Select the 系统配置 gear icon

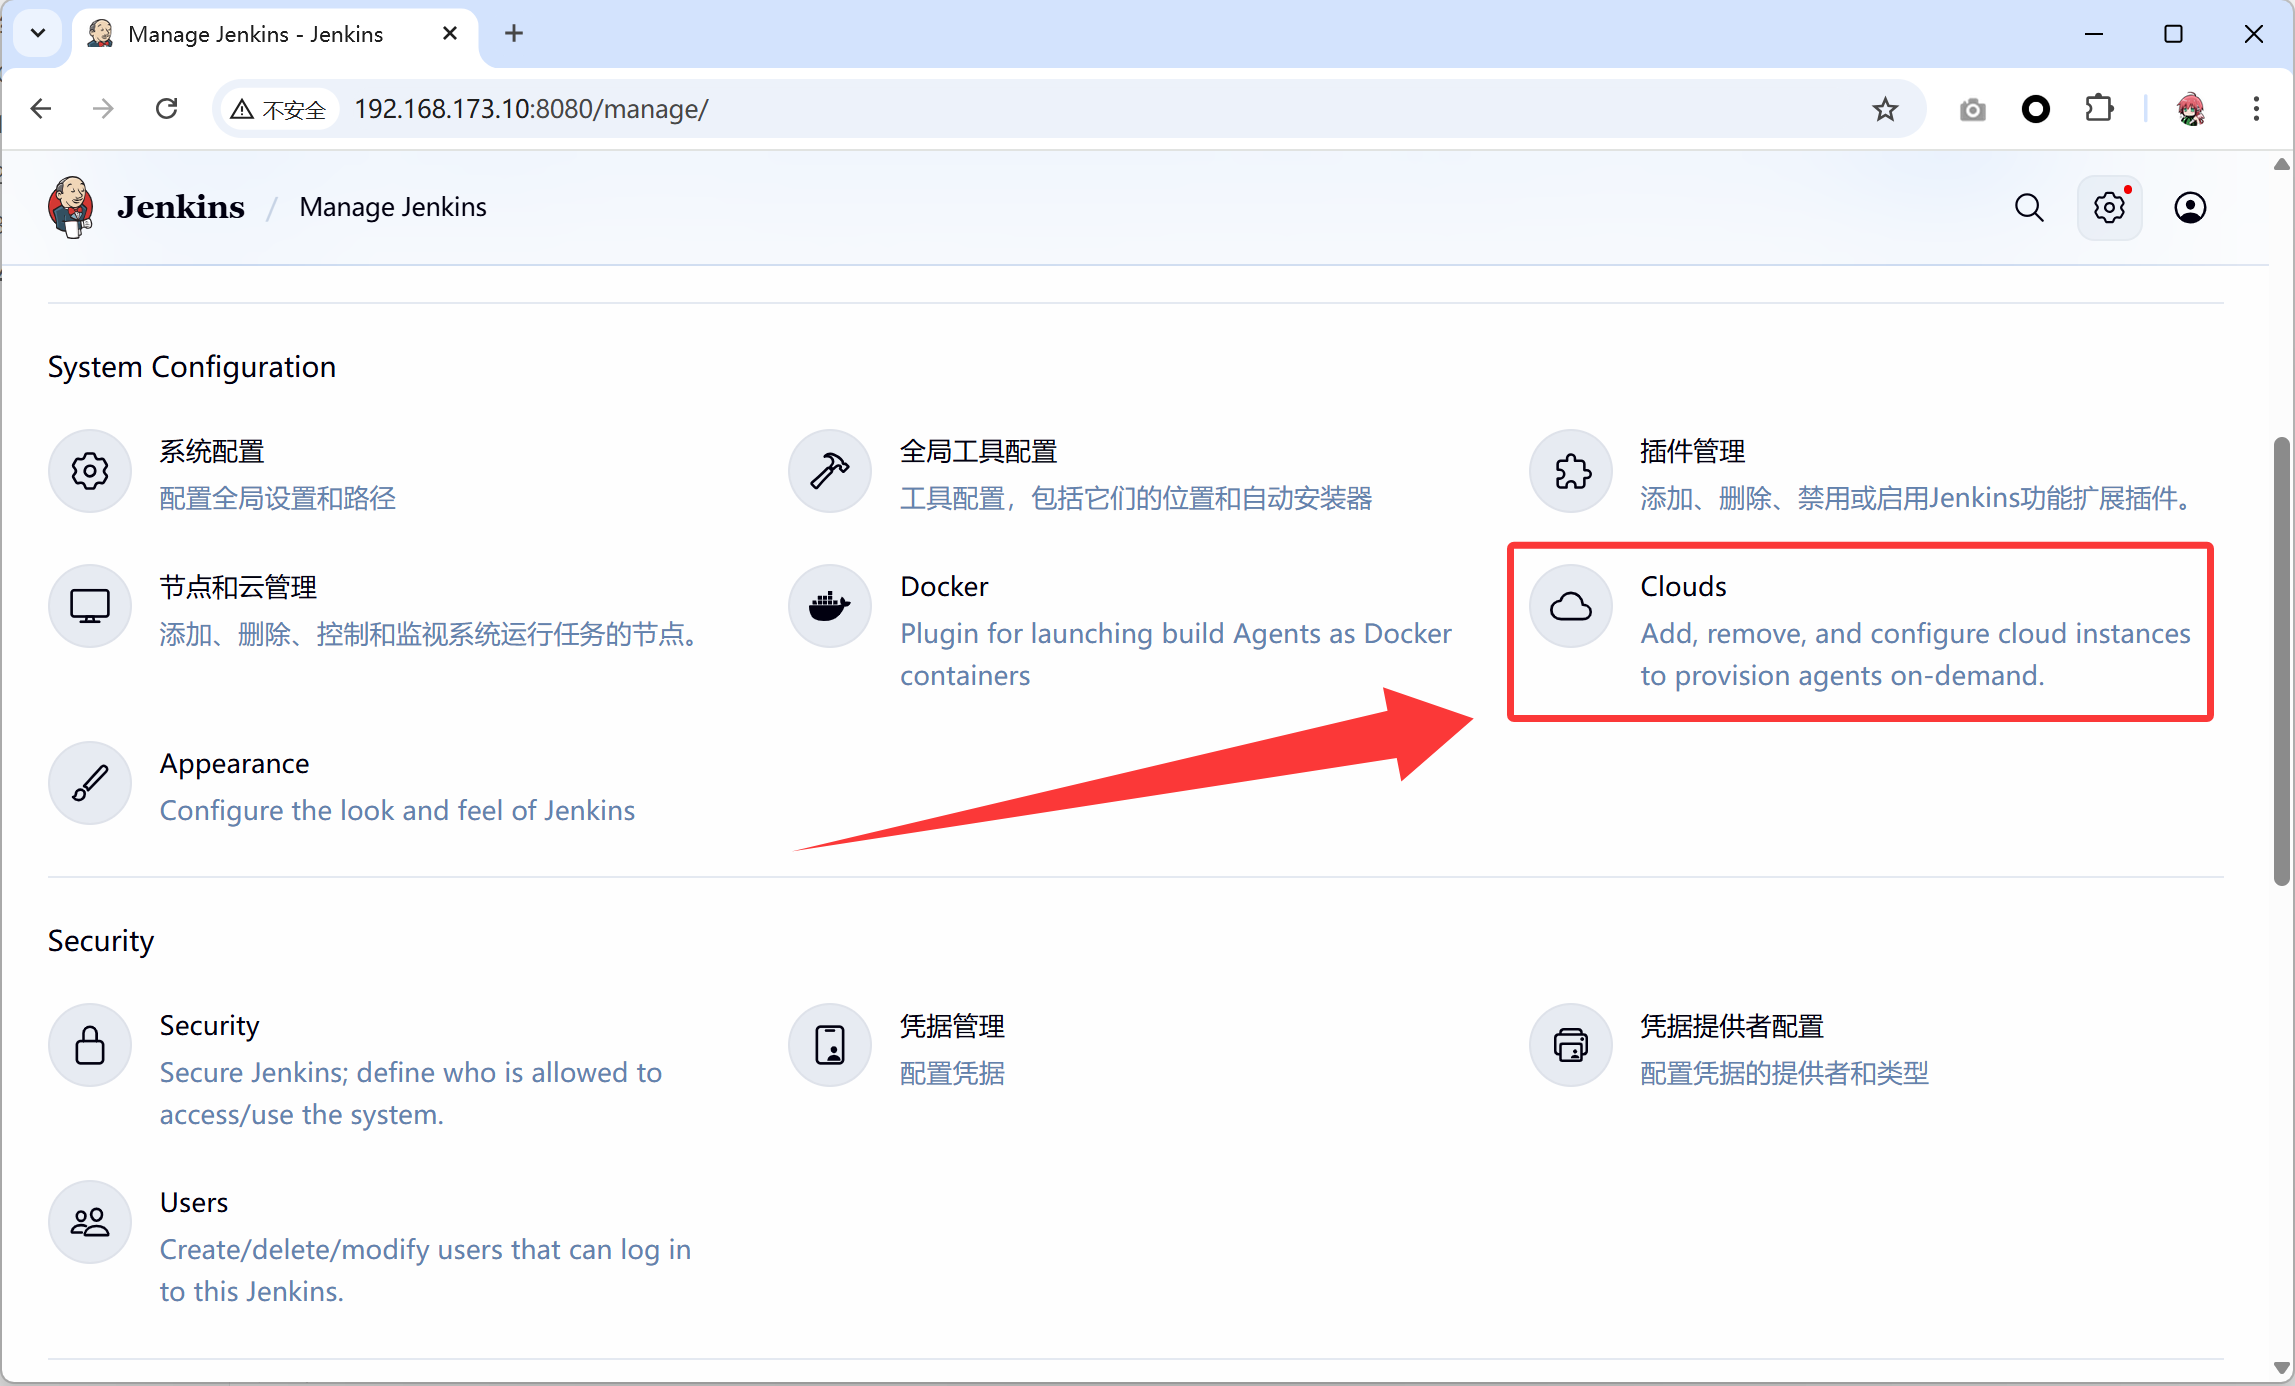(90, 471)
